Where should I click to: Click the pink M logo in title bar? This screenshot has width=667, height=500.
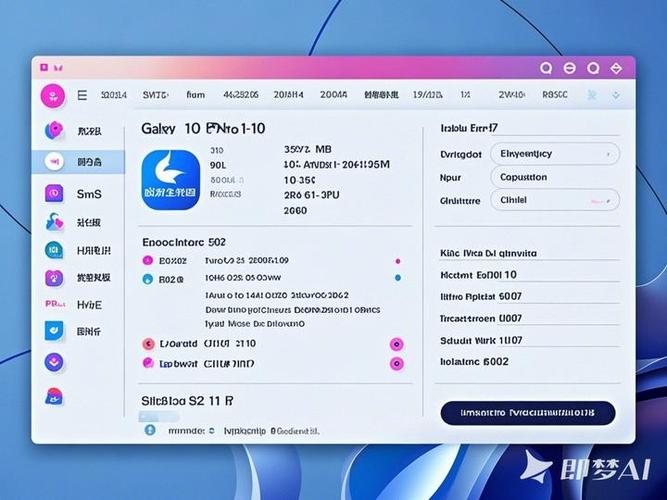(x=58, y=68)
